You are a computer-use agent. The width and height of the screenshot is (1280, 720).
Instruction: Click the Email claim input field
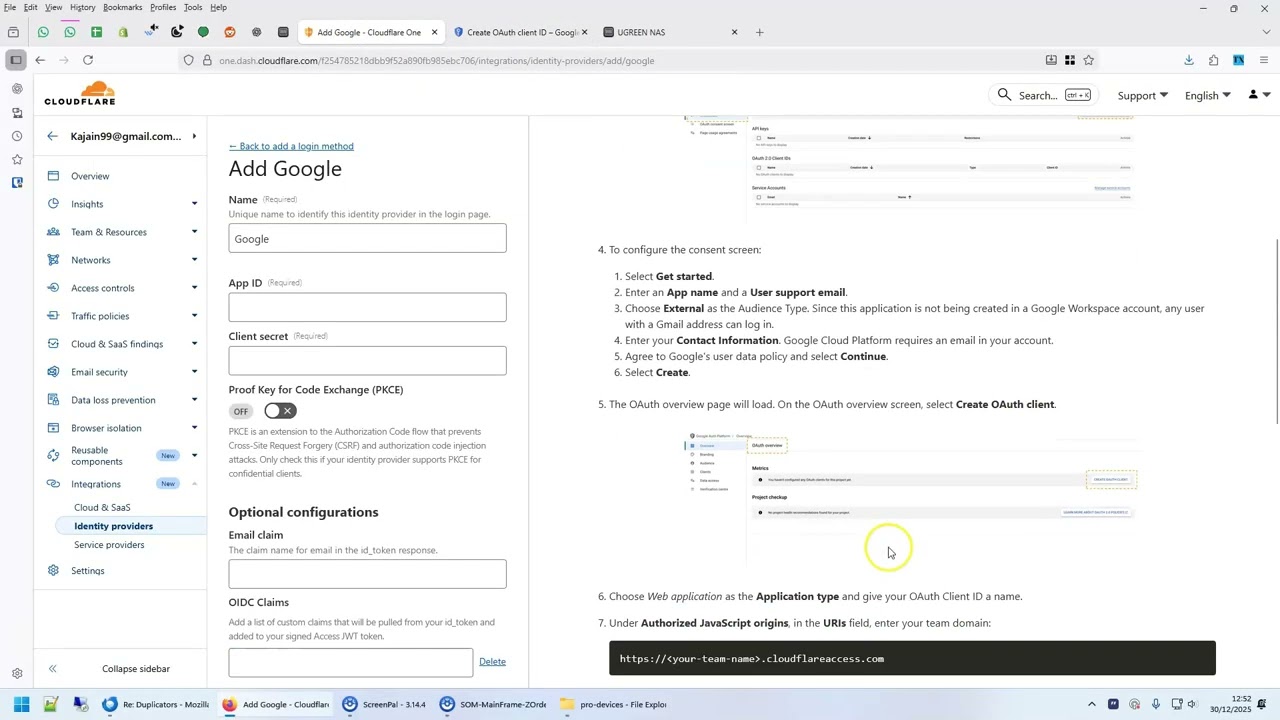pyautogui.click(x=367, y=573)
